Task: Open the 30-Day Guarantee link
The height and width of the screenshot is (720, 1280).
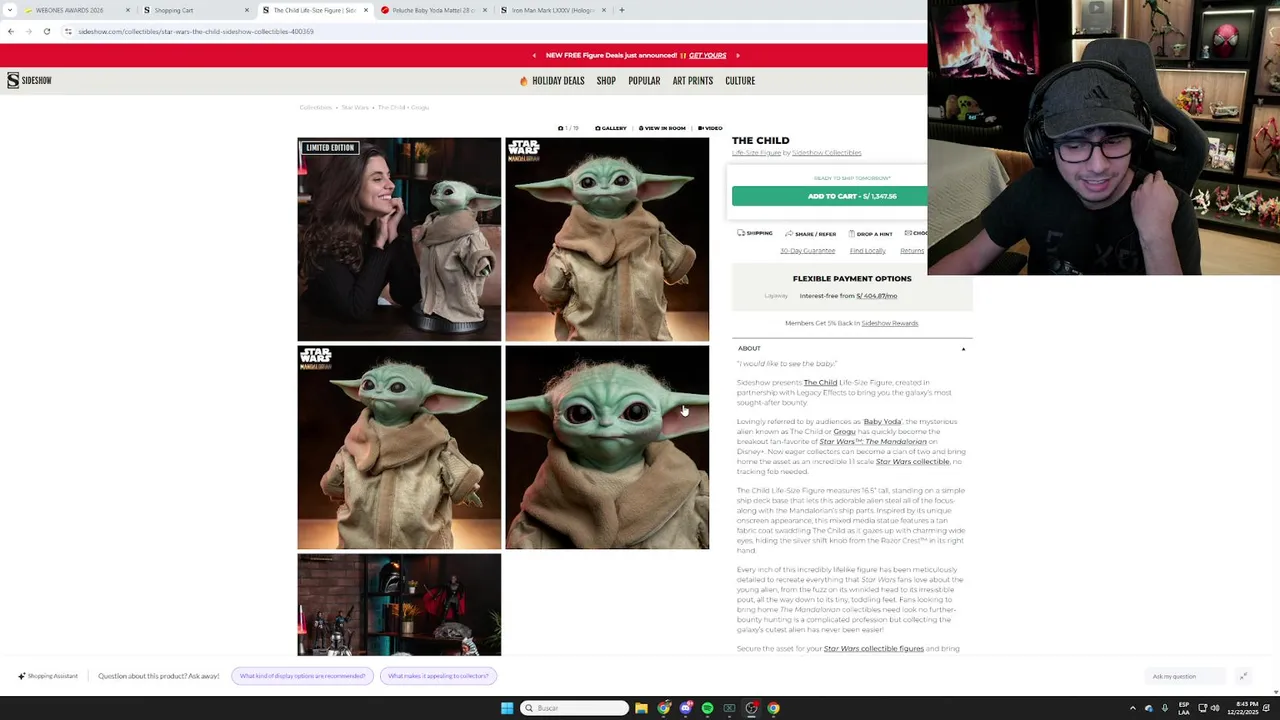Action: (x=807, y=251)
